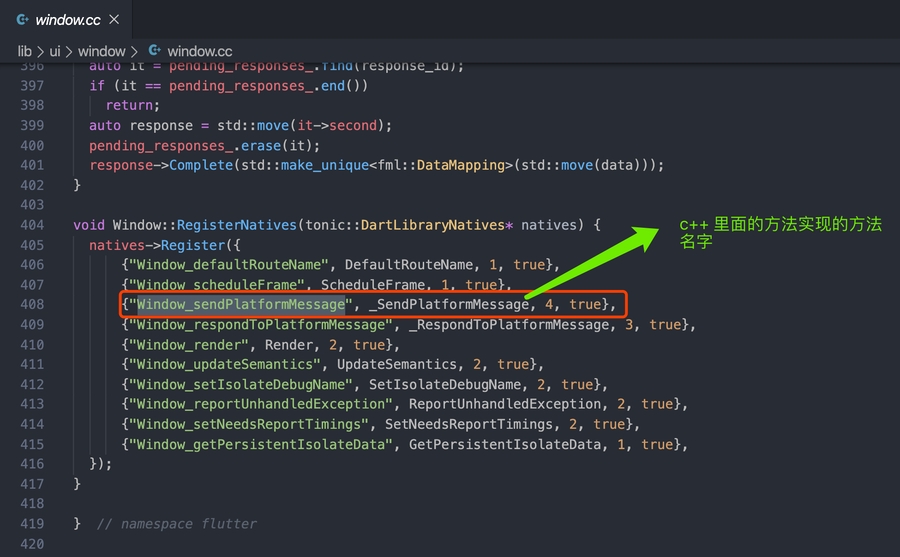Click line number 417 in the gutter
Image resolution: width=900 pixels, height=557 pixels.
click(x=31, y=483)
